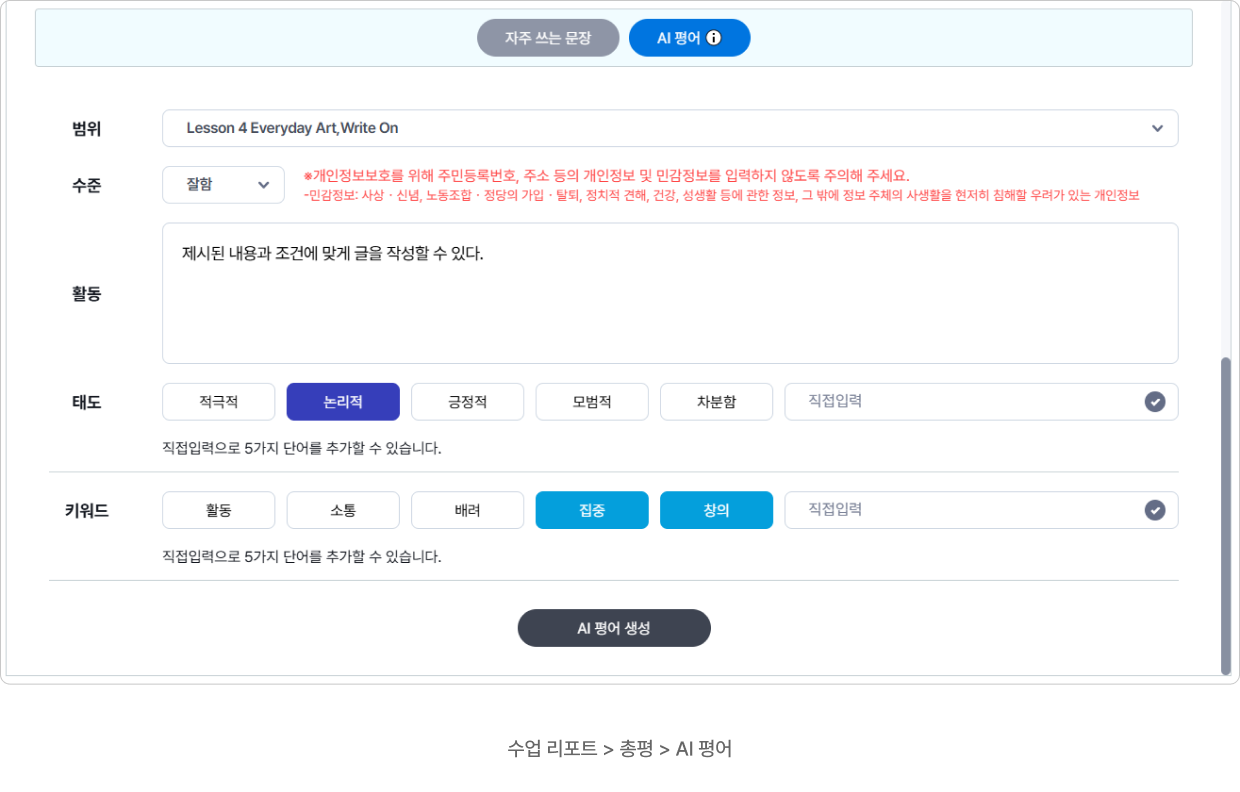This screenshot has height=792, width=1240.
Task: Click the caption 수업 리포트 > 총평 > AI 평어
Action: point(620,748)
